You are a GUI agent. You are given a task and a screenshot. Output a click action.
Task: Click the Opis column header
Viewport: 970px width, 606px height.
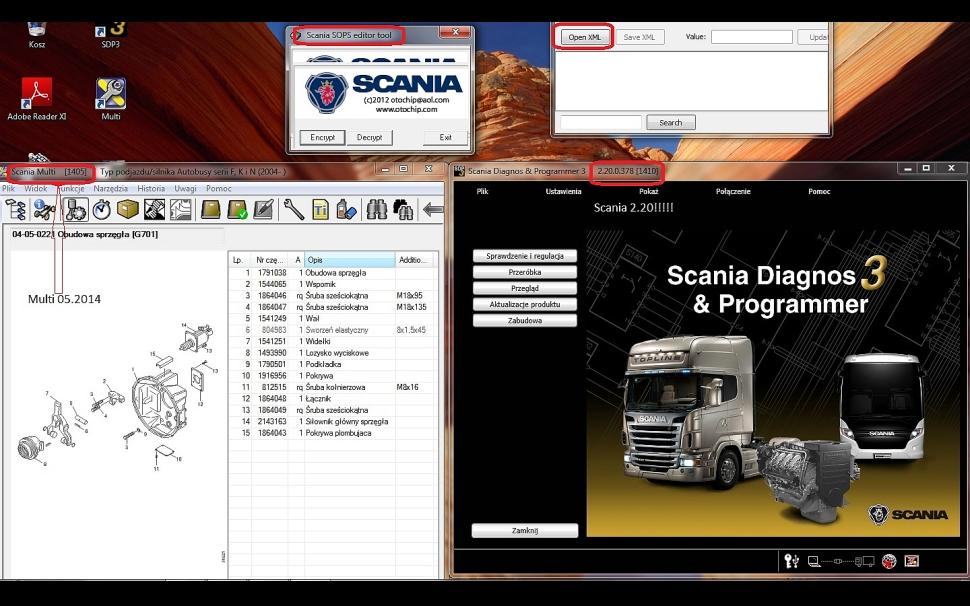[350, 260]
